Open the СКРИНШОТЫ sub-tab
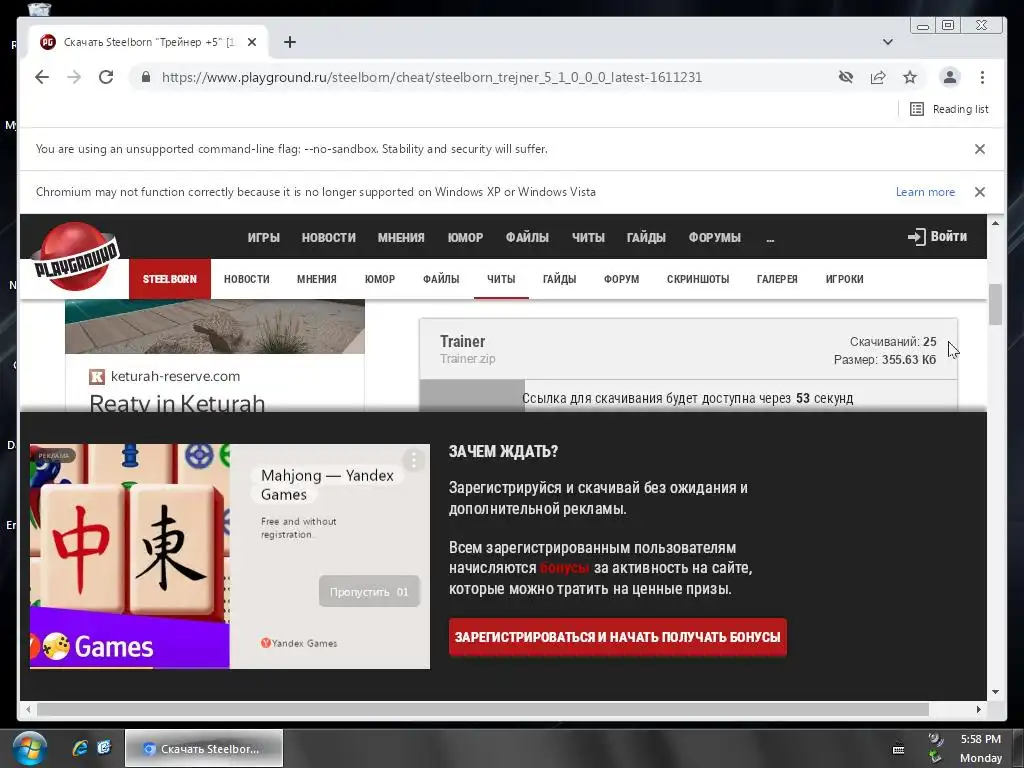 [698, 279]
